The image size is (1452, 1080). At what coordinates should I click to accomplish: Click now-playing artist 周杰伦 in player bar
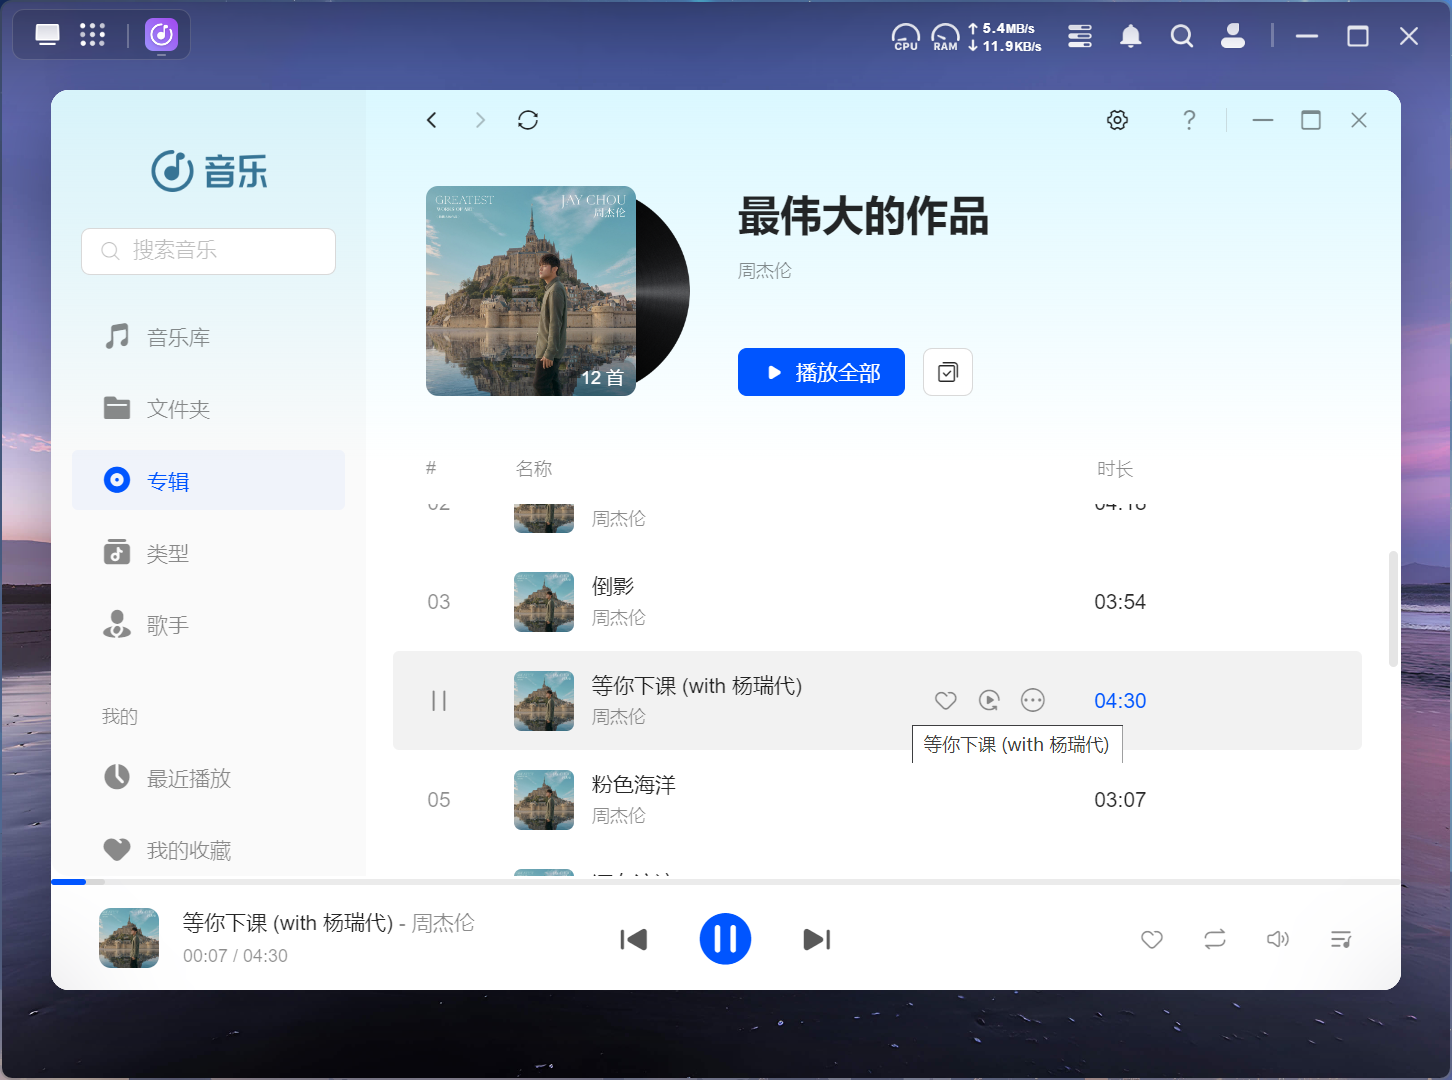tap(443, 923)
